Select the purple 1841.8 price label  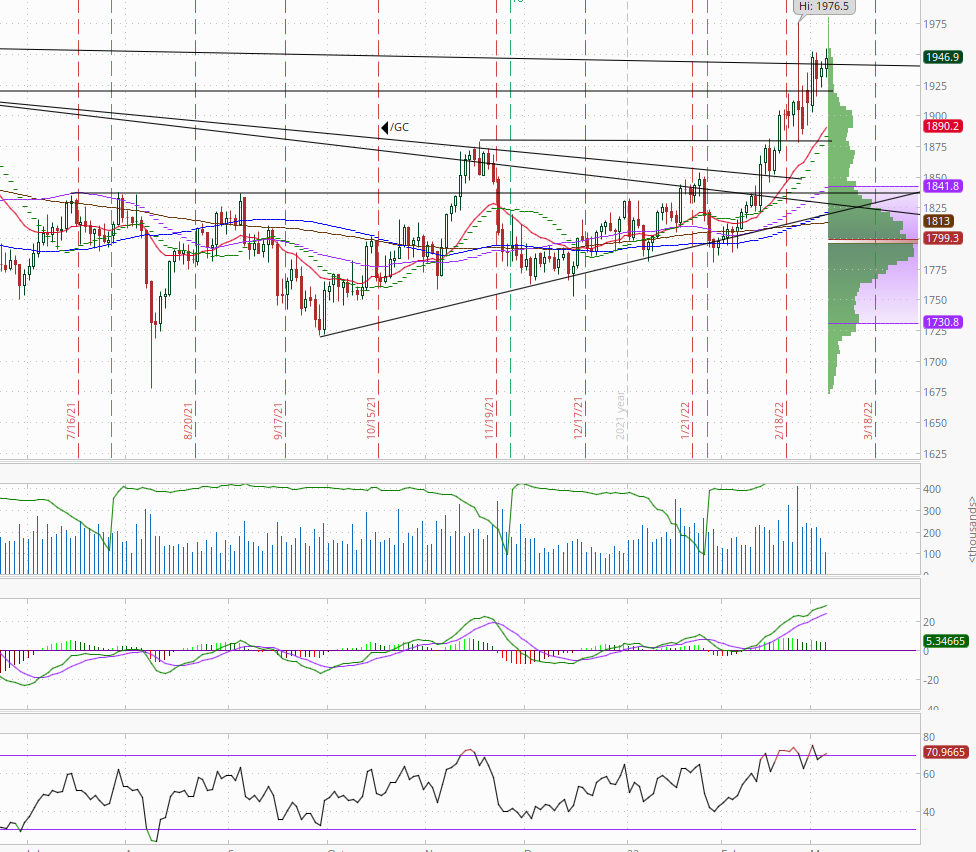point(942,186)
